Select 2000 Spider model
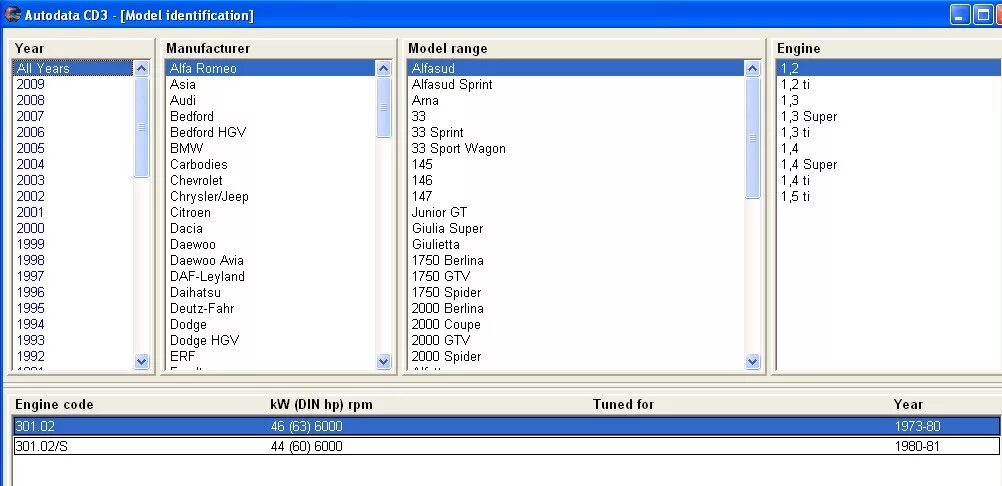The image size is (1002, 486). click(x=446, y=356)
